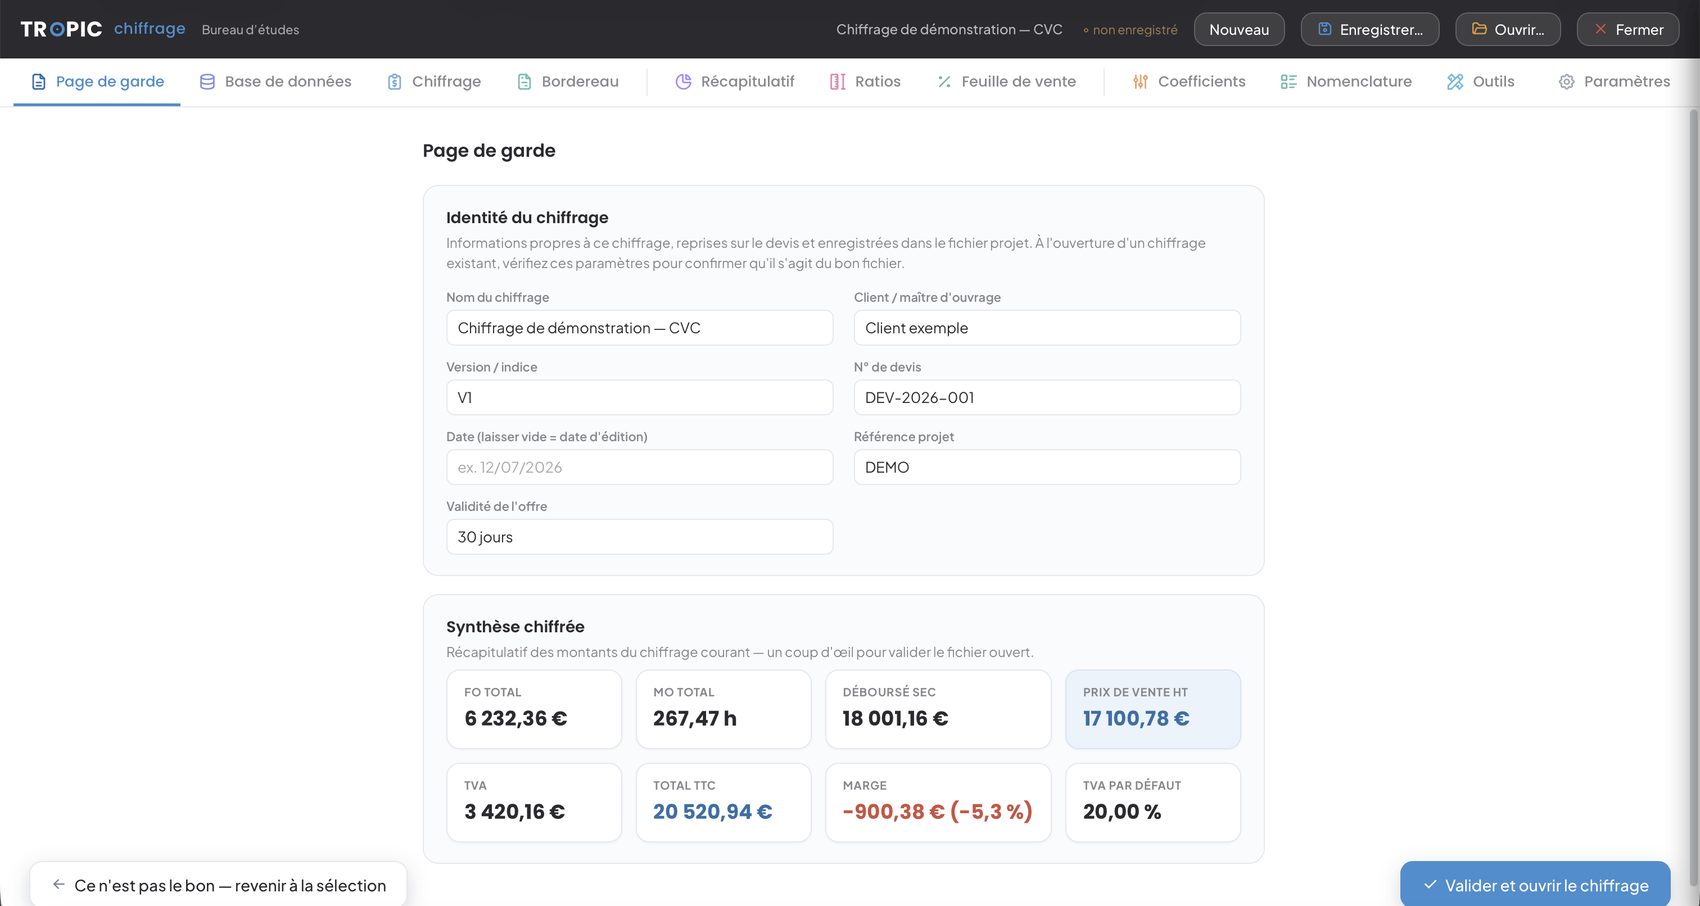The width and height of the screenshot is (1700, 906).
Task: Click the Paramètres gear icon
Action: 1566,82
